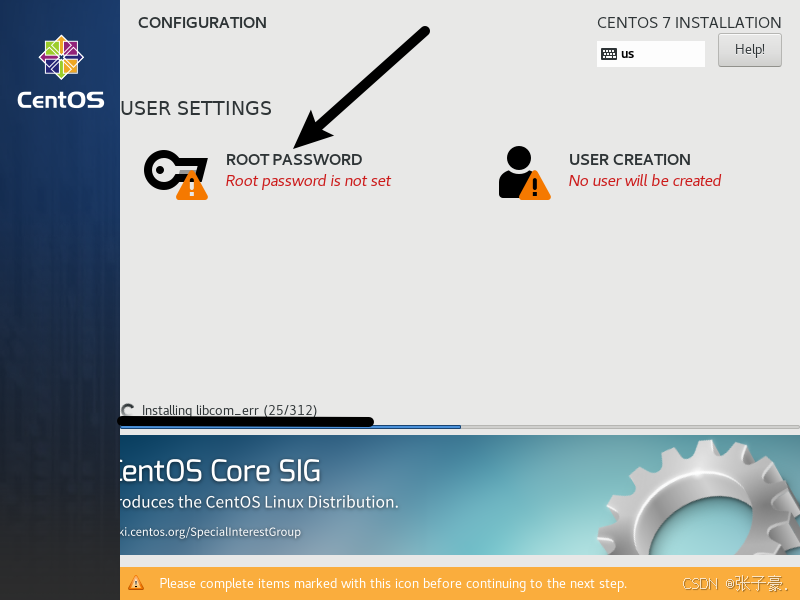
Task: Click 'Installing libcom_err (25/312)' status text
Action: [x=229, y=410]
